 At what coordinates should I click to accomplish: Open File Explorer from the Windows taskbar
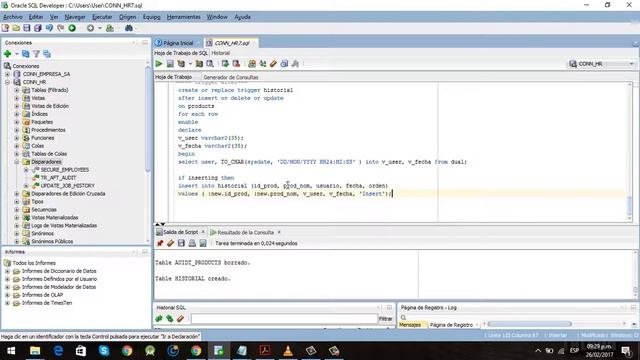coord(35,351)
